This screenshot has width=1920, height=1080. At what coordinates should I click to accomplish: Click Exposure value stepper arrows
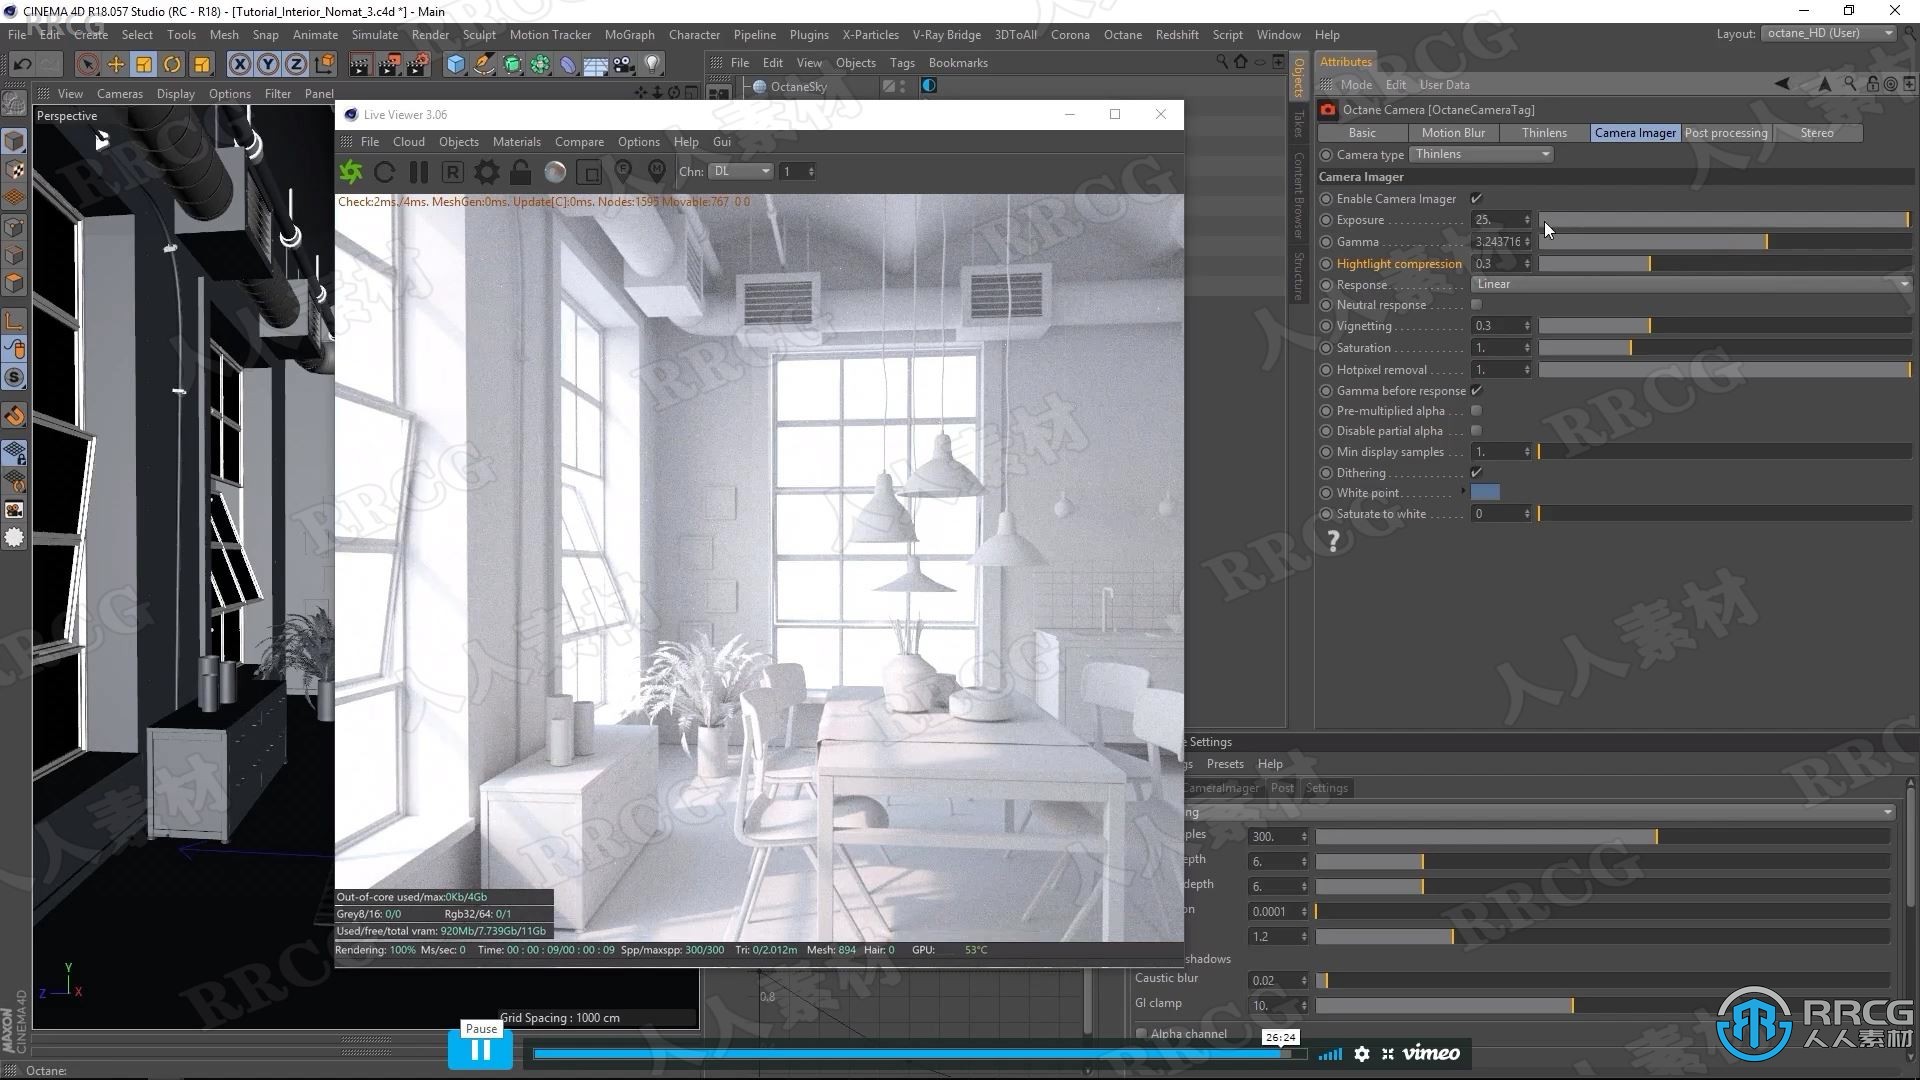[1527, 220]
